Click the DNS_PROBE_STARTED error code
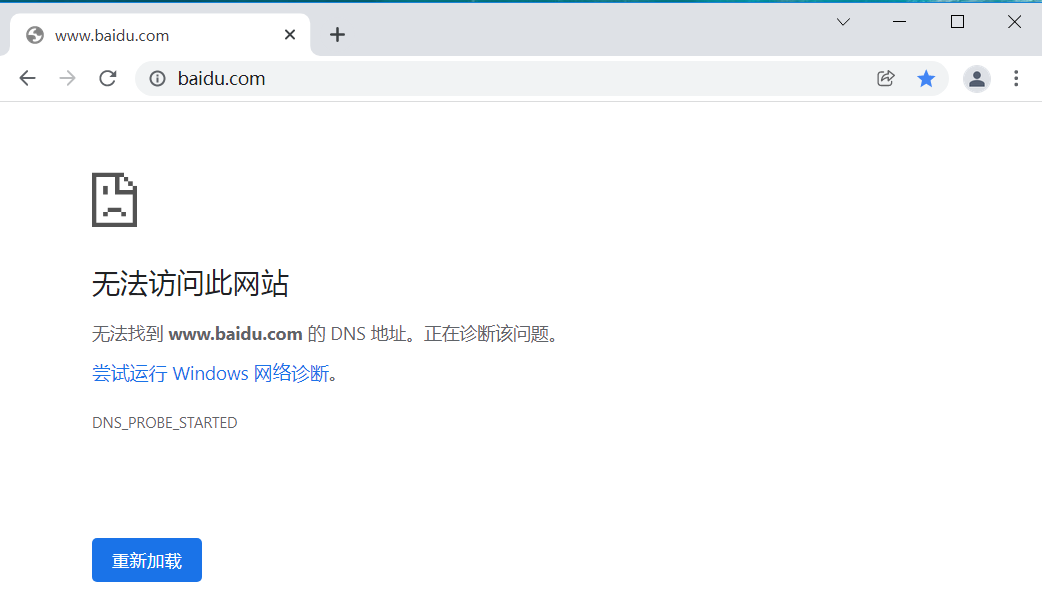This screenshot has width=1042, height=602. (164, 423)
